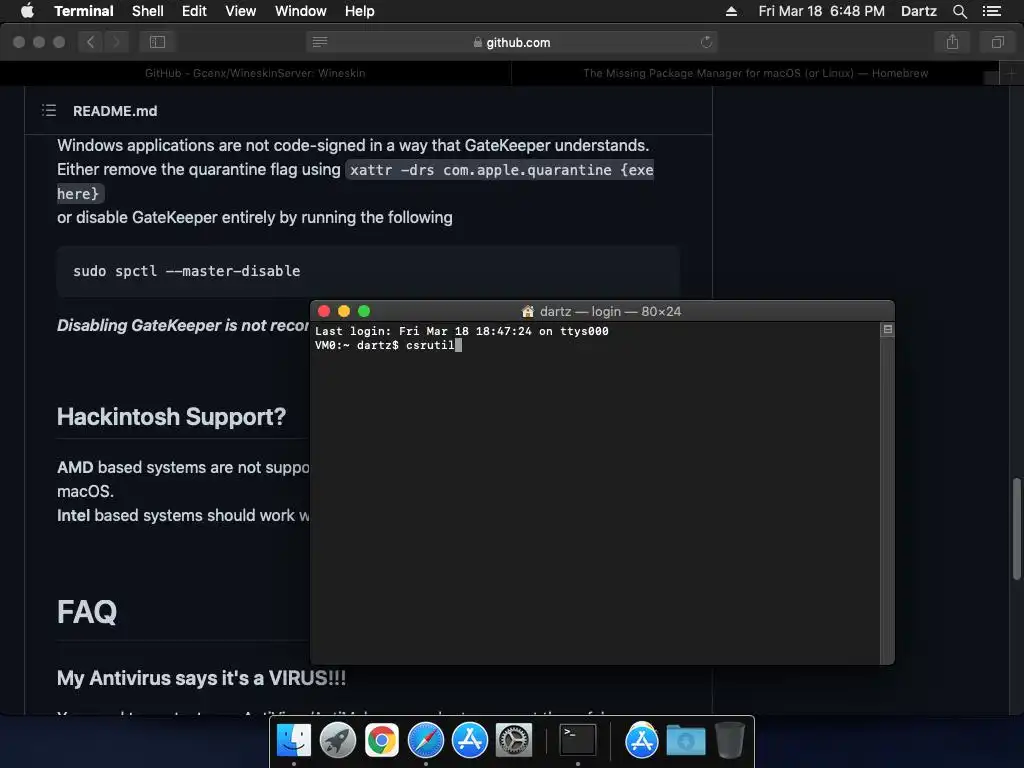Click the eject icon in menu bar
This screenshot has width=1024, height=768.
coord(731,11)
